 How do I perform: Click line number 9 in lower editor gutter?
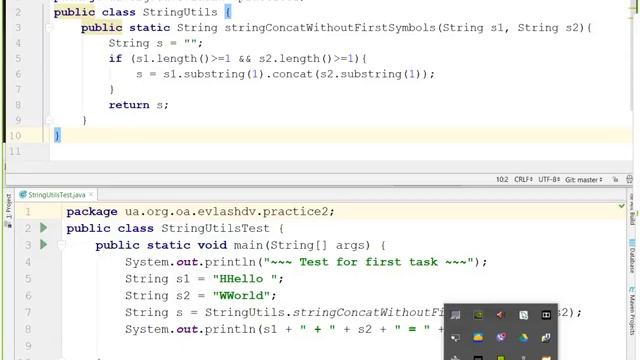(x=28, y=346)
